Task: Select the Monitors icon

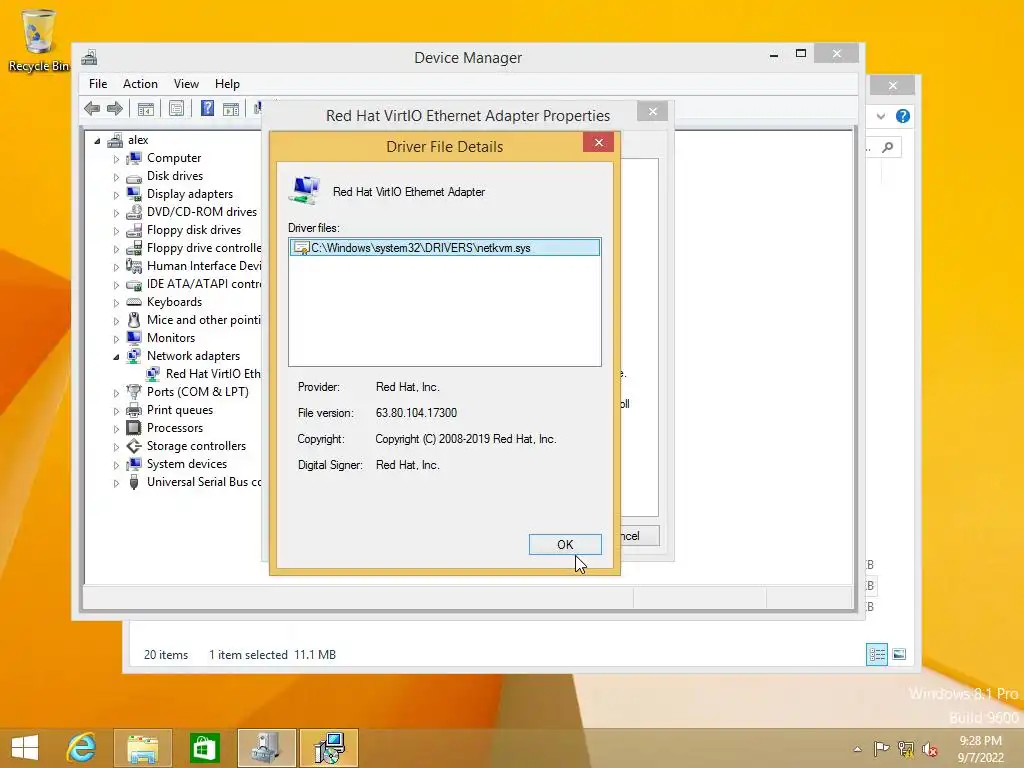Action: (x=134, y=338)
